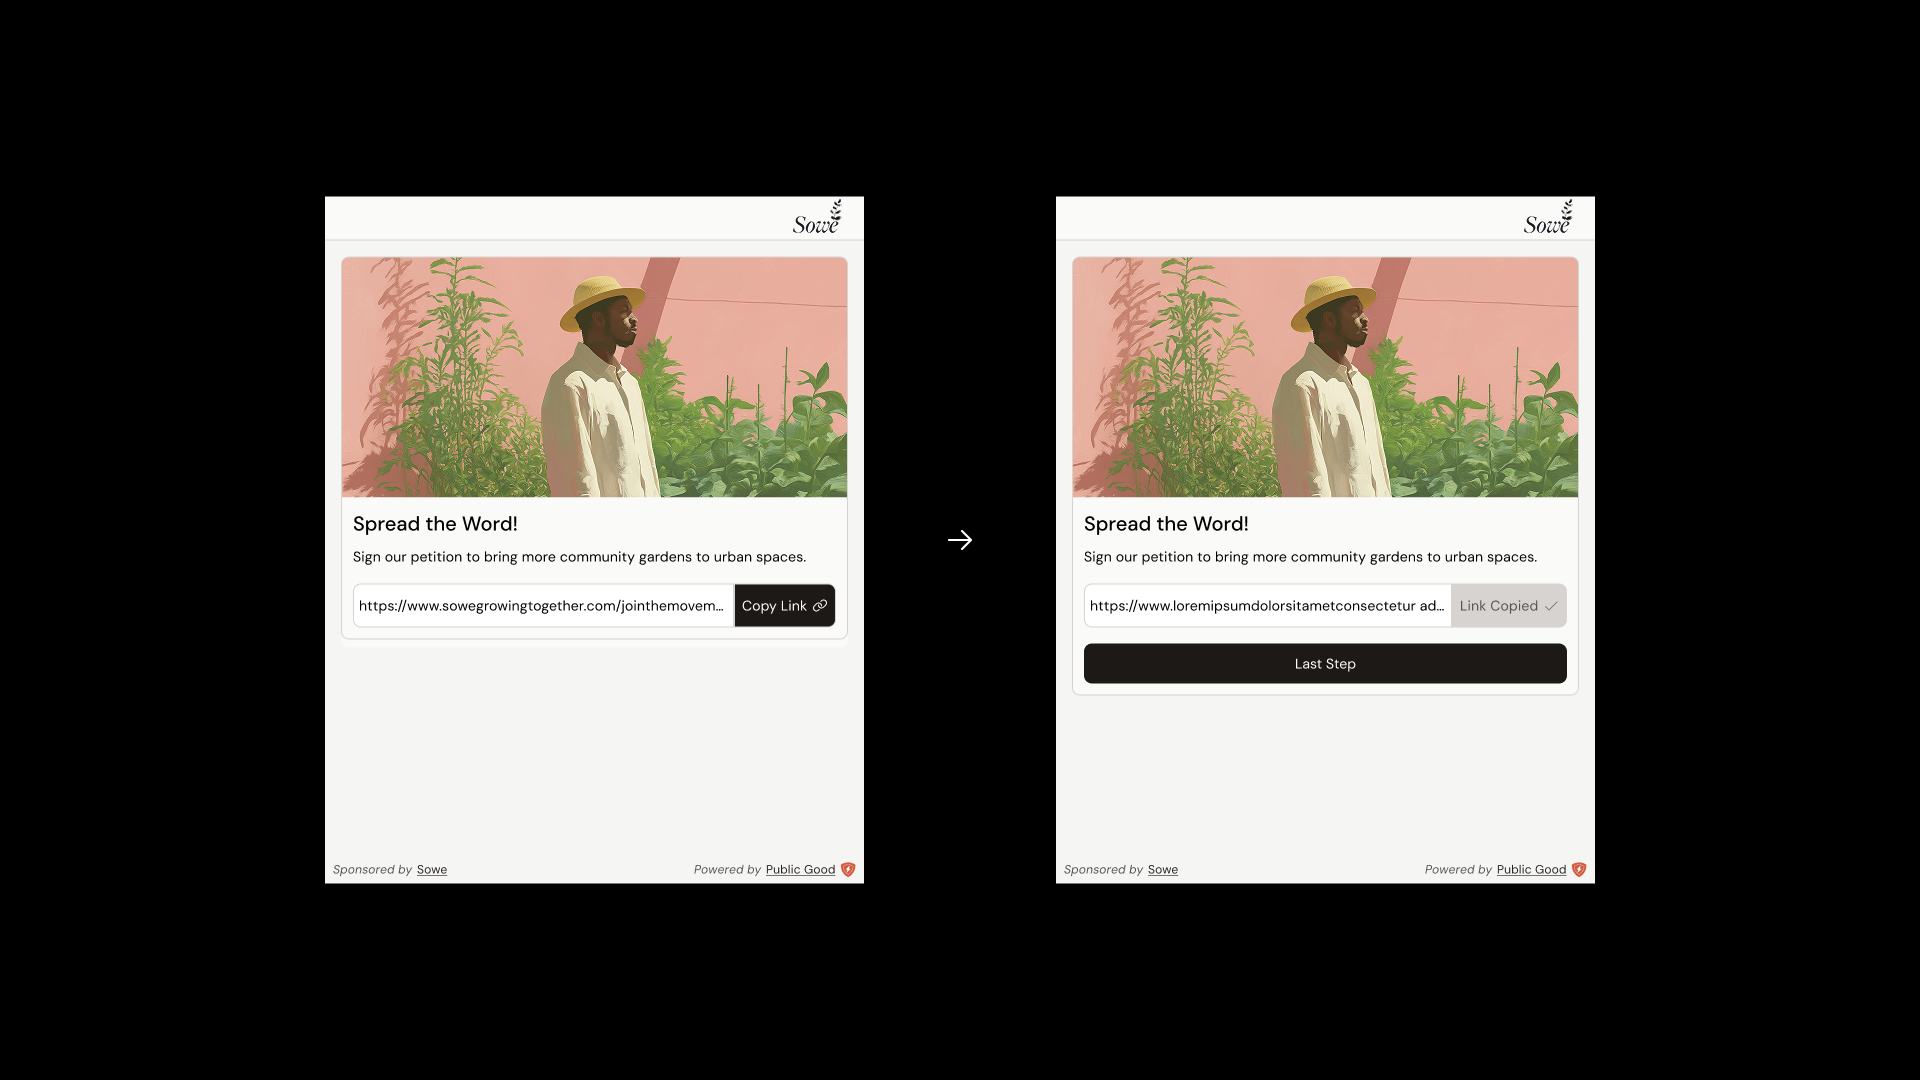Open the Sowe sponsor link in right panel
Screen dimensions: 1920x1080
click(x=1163, y=870)
